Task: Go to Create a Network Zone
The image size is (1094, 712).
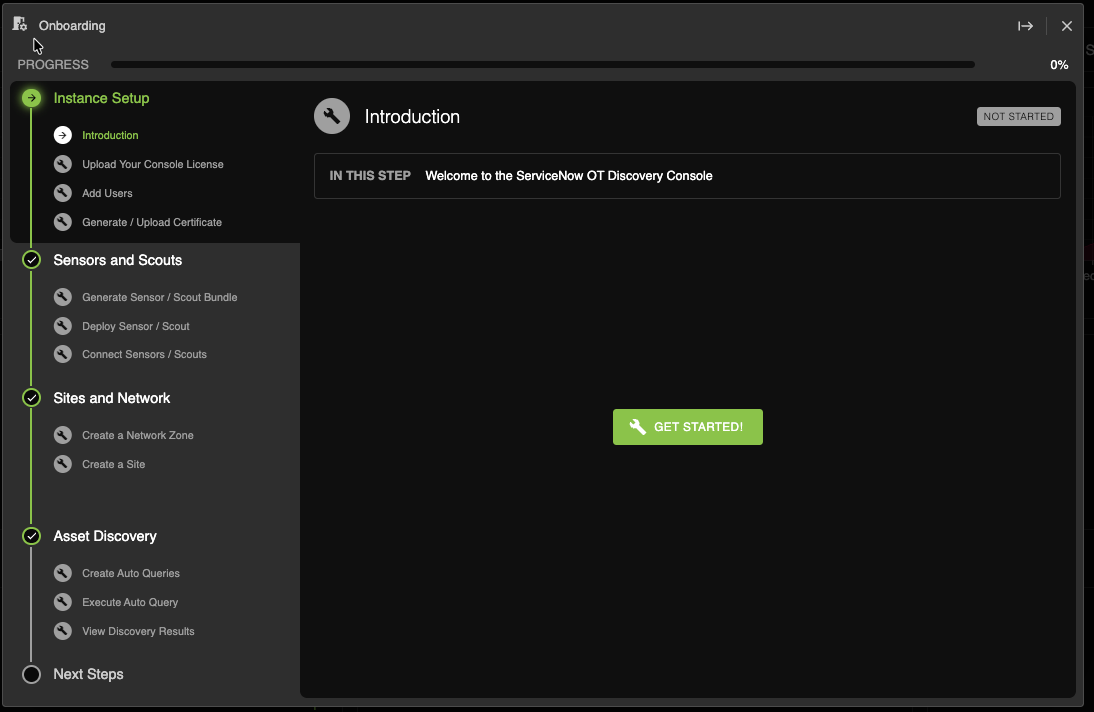Action: point(138,436)
